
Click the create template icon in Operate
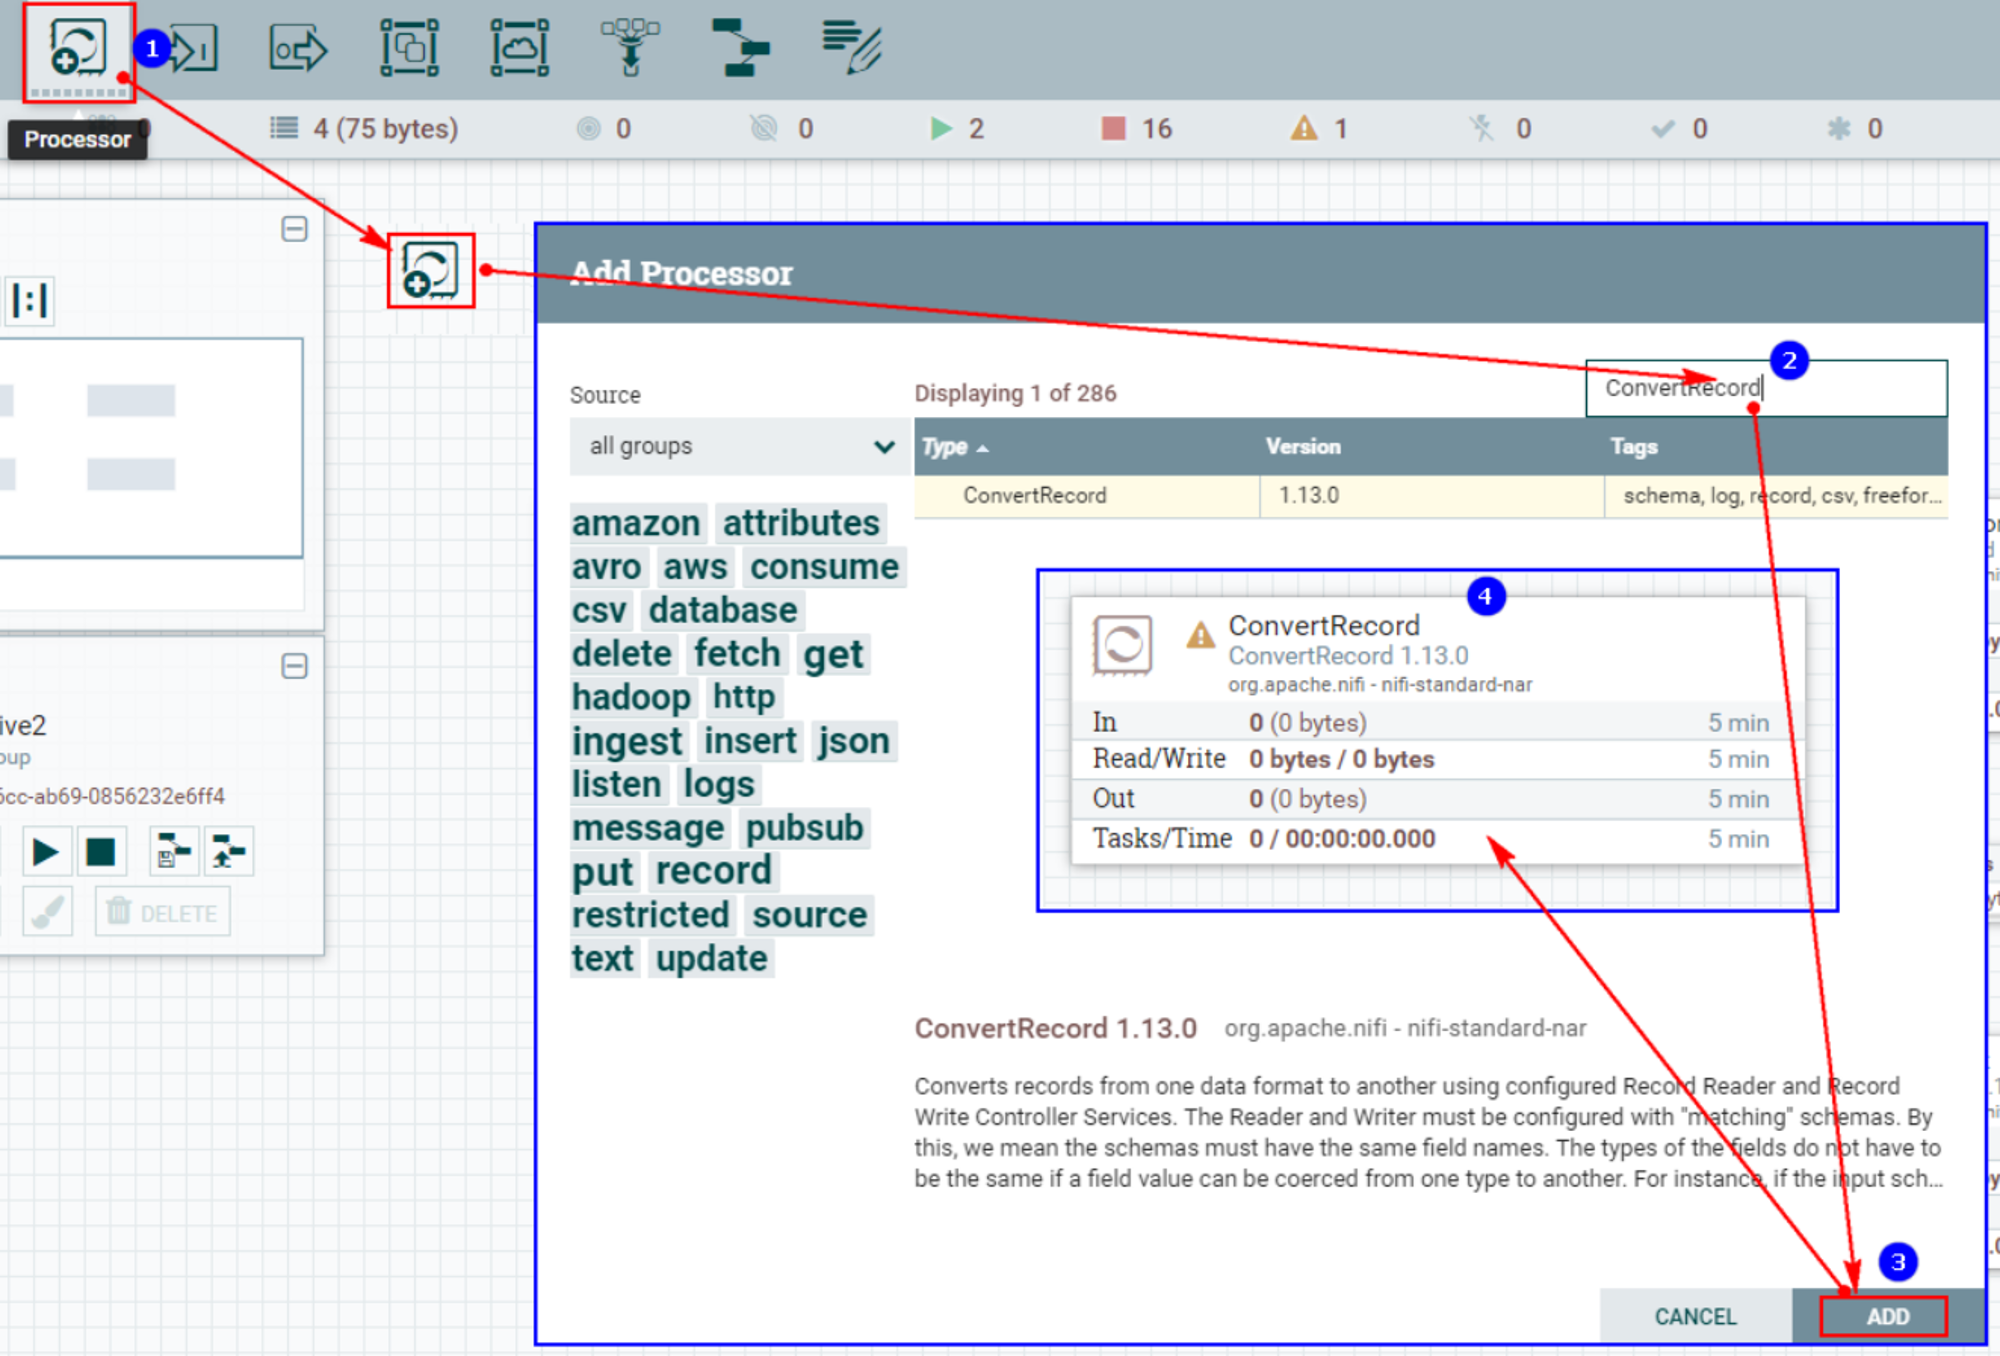tap(174, 852)
